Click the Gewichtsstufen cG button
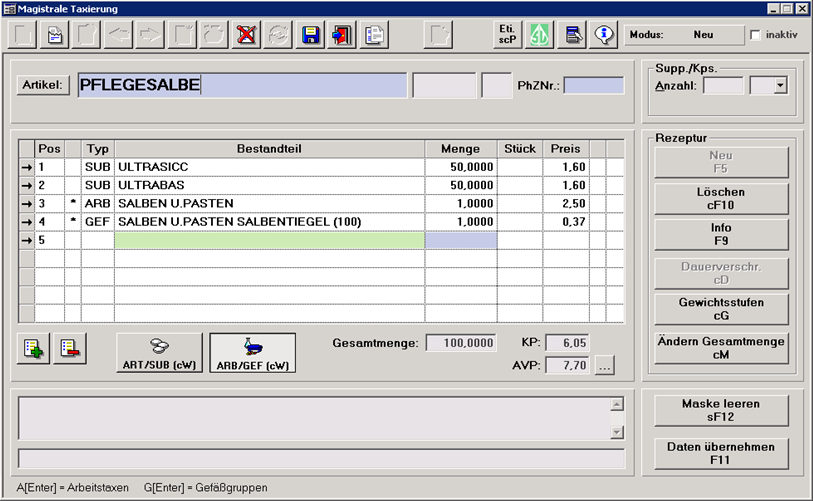The image size is (813, 501). 721,309
